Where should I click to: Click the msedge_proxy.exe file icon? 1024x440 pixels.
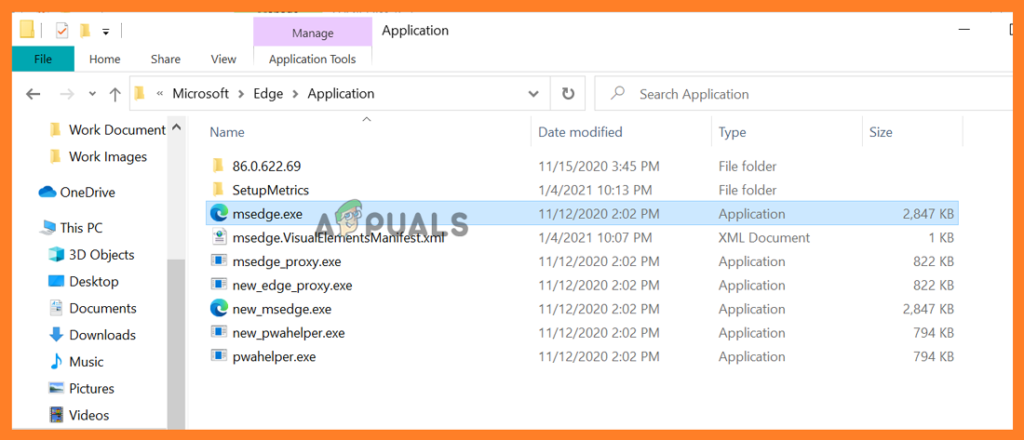pos(219,261)
